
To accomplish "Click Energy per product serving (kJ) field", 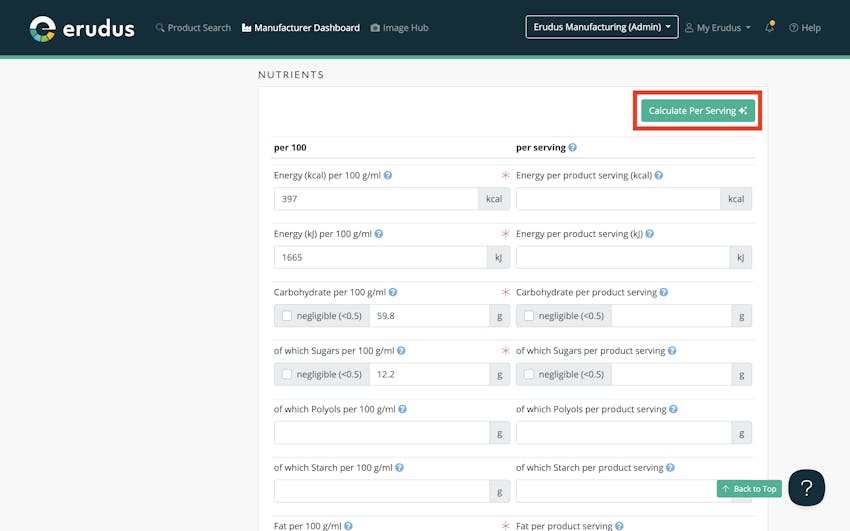I will [623, 257].
